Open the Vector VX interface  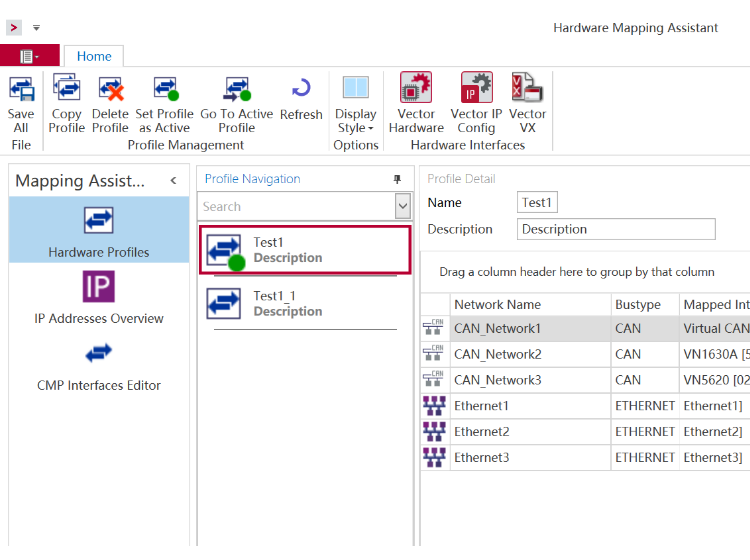coord(527,103)
